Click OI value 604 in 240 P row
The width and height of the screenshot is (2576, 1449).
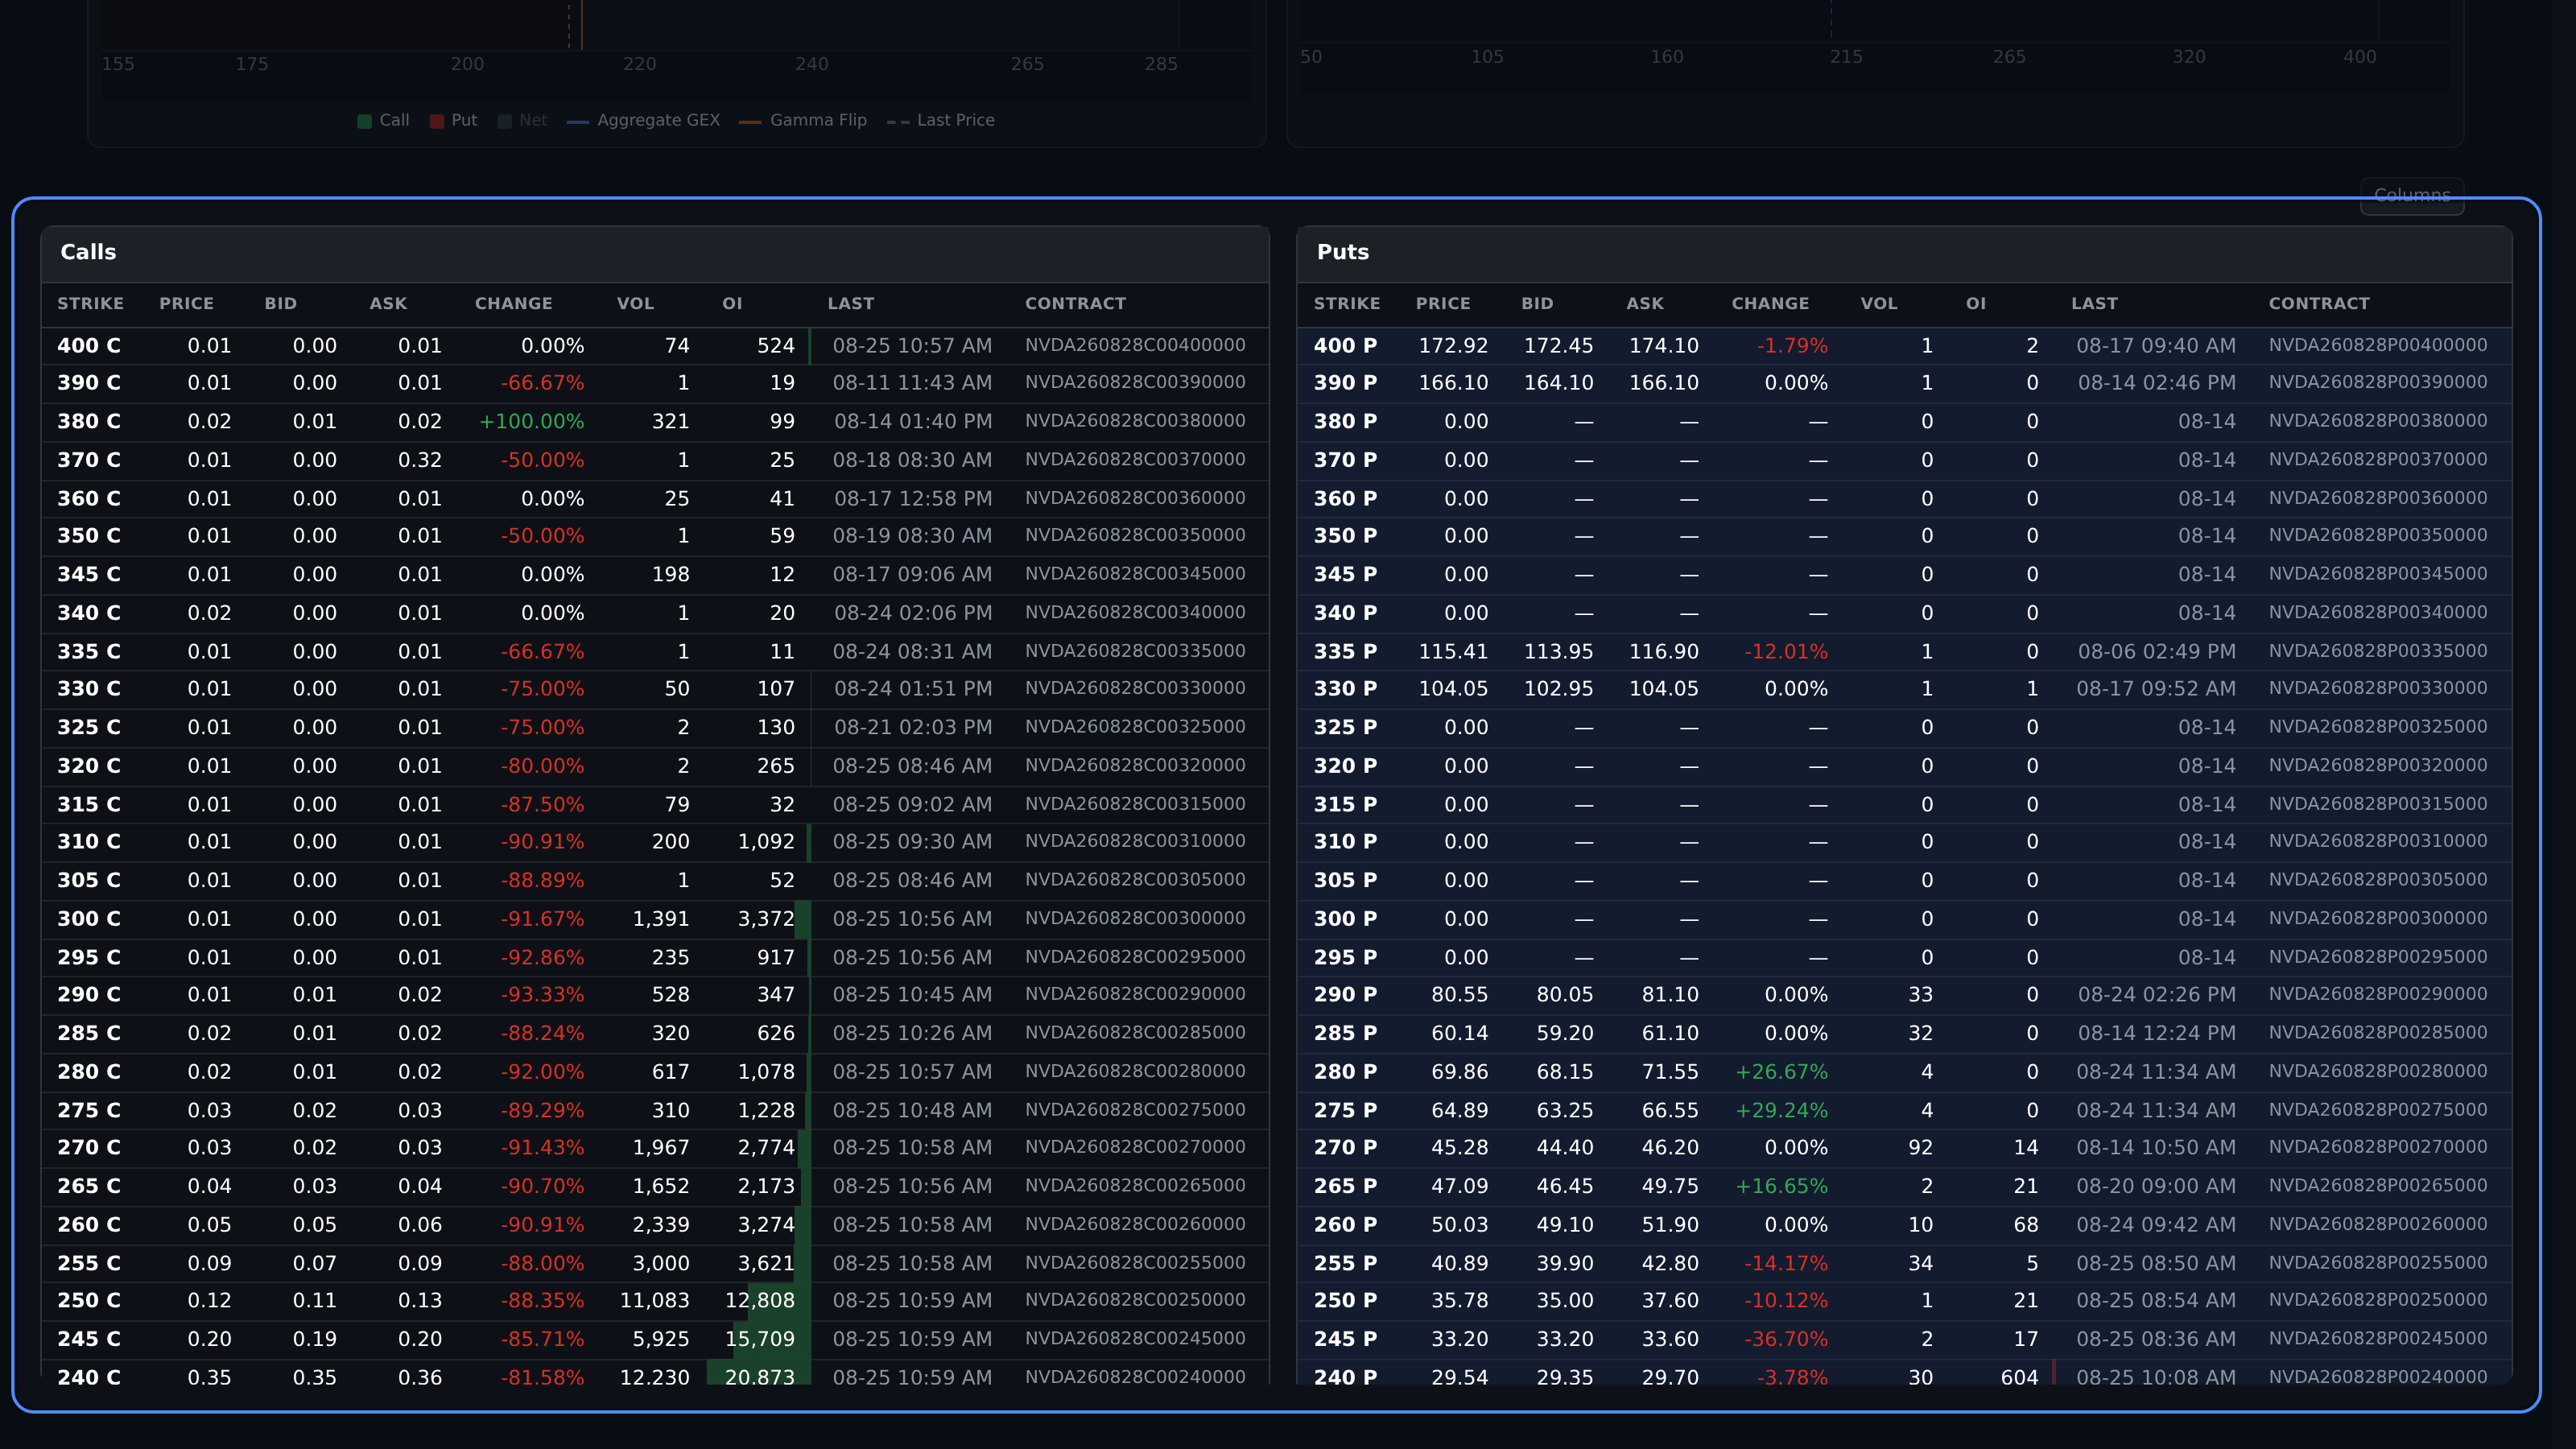[2019, 1377]
